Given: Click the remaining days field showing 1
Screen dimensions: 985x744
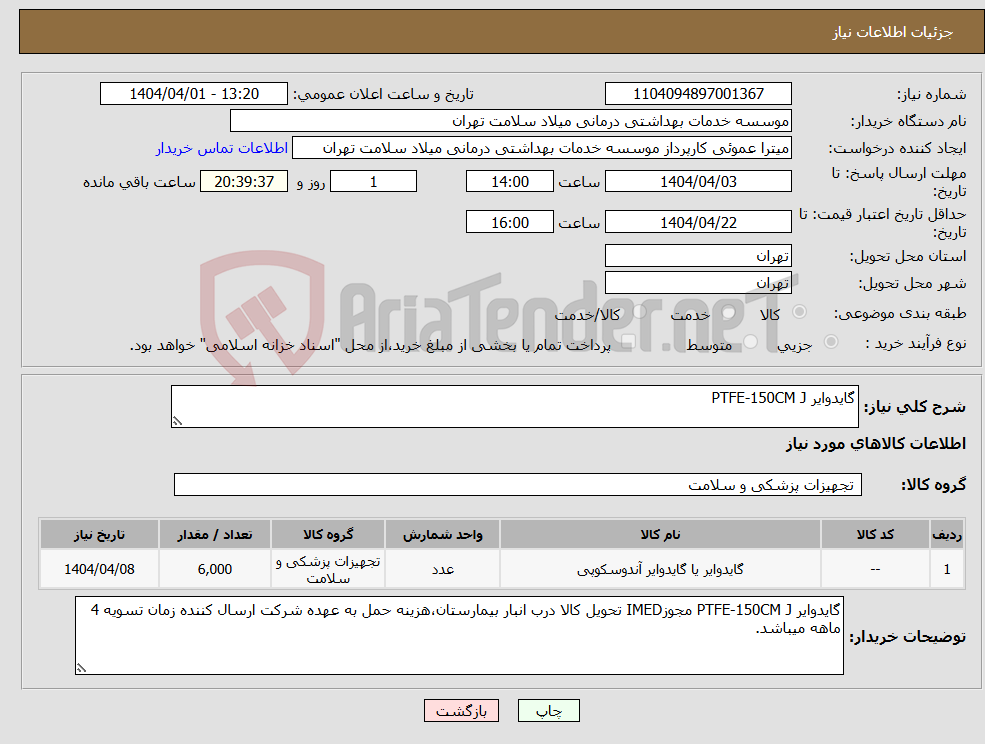Looking at the screenshot, I should point(373,182).
